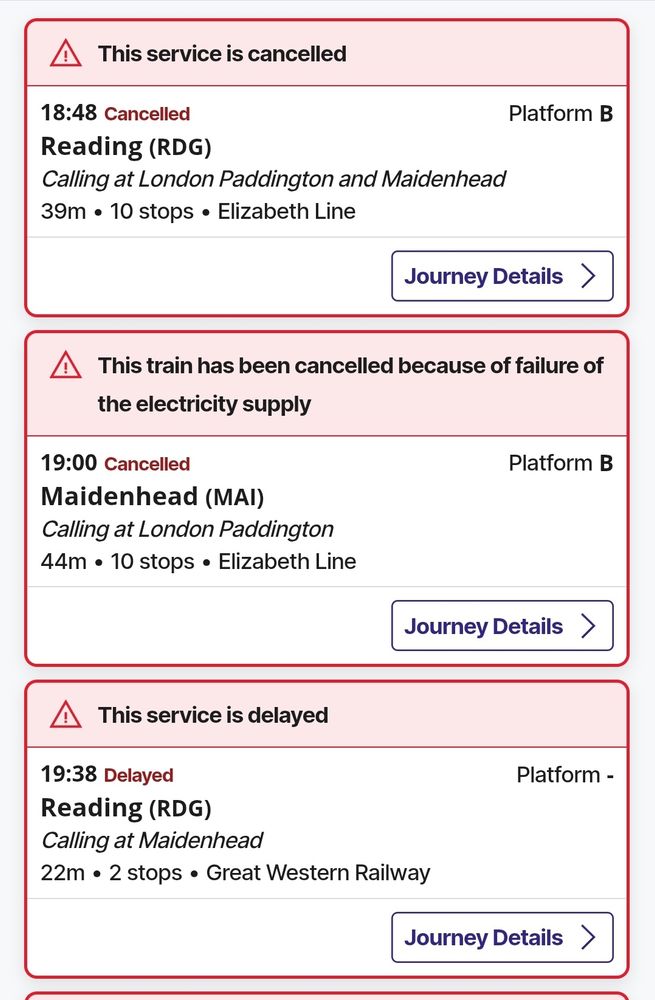Select 'This service is cancelled' banner

327,54
